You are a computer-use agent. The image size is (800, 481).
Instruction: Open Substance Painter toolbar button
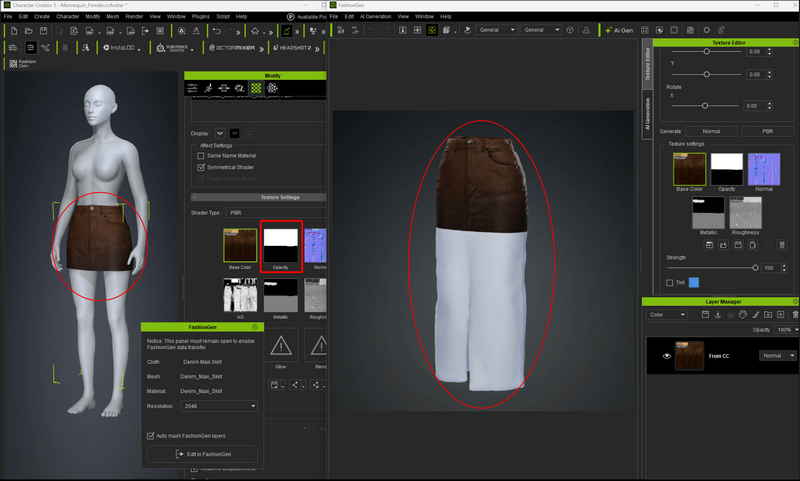click(x=174, y=48)
